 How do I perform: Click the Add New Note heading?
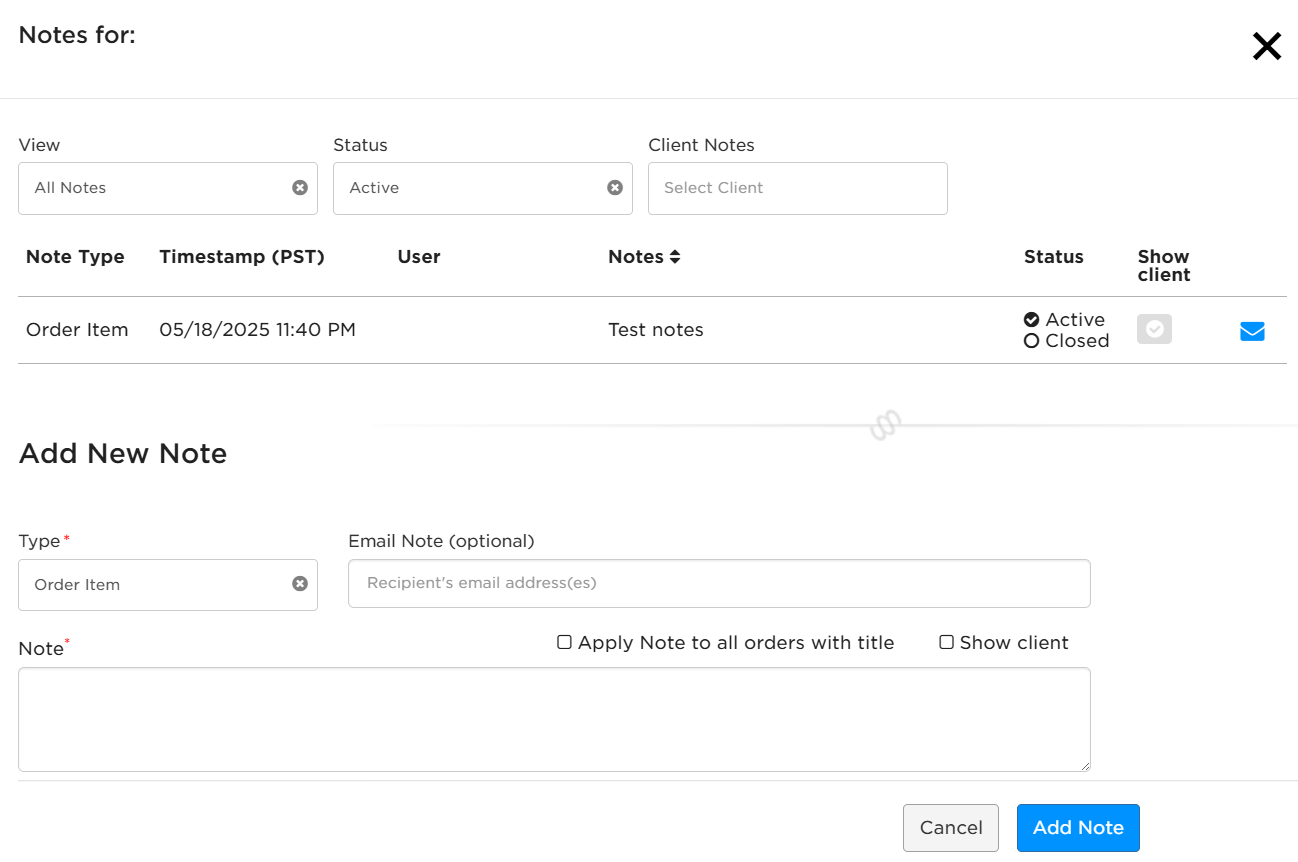point(123,454)
